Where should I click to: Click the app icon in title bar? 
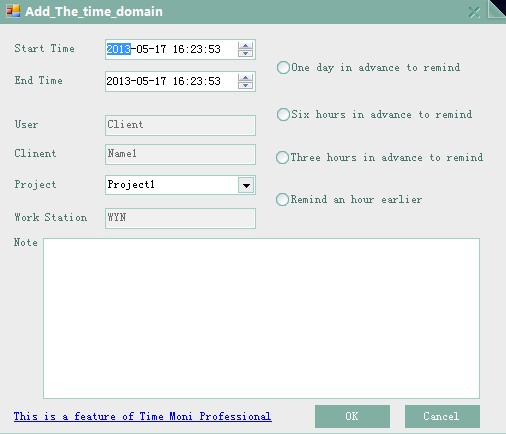(x=13, y=11)
